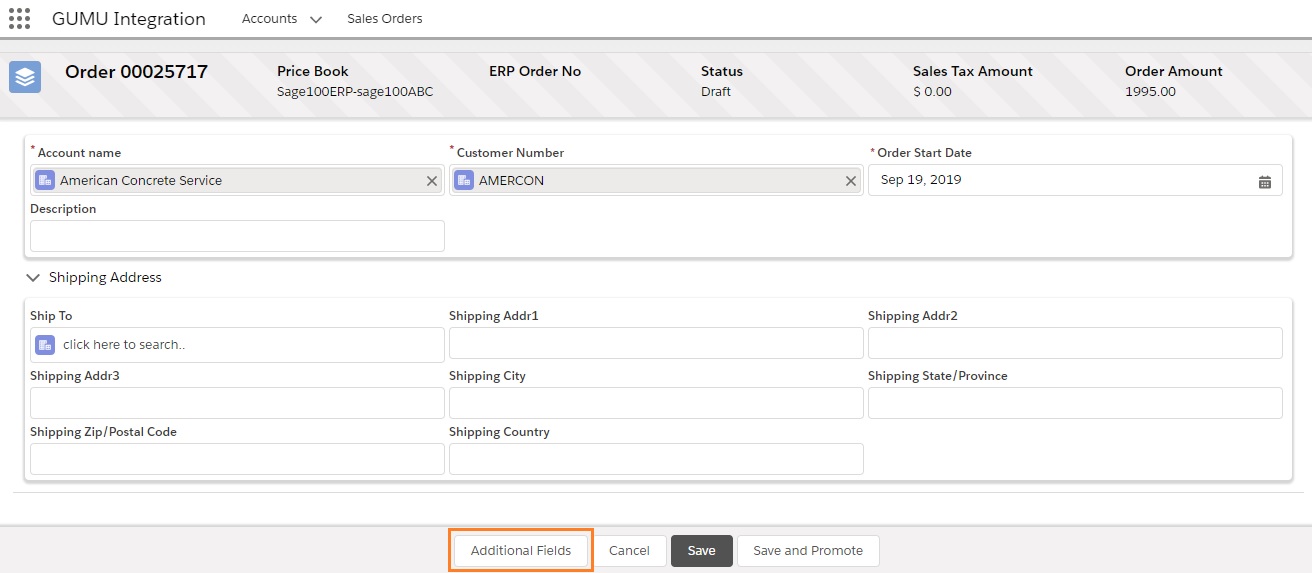Click the 1995.00 order amount value
The width and height of the screenshot is (1312, 573).
coord(1150,92)
